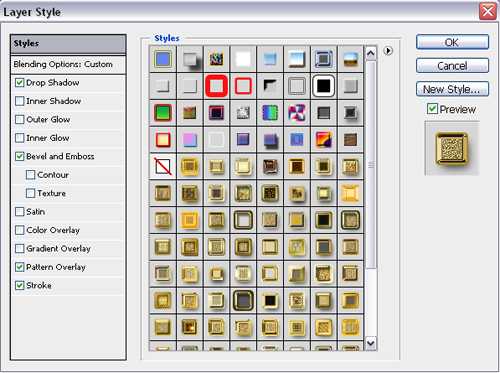Pick the sky gradient style swatch
This screenshot has width=500, height=373.
[x=297, y=59]
